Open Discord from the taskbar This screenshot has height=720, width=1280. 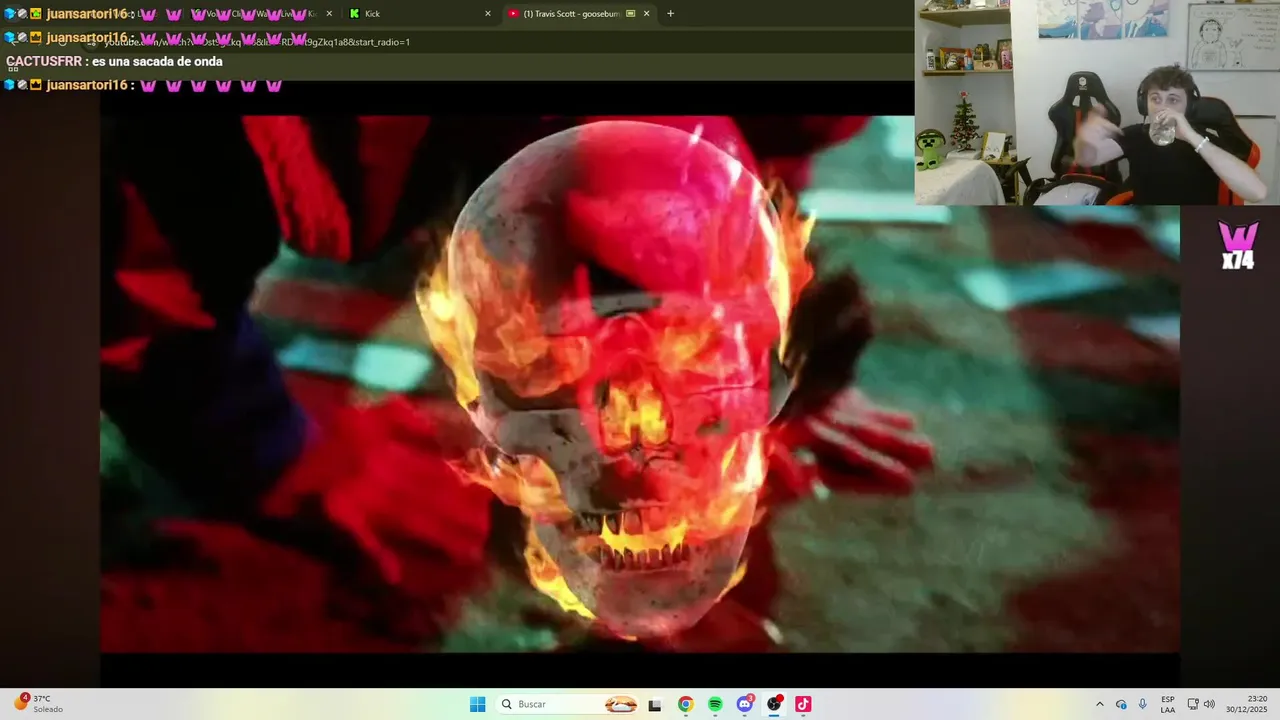[x=745, y=704]
